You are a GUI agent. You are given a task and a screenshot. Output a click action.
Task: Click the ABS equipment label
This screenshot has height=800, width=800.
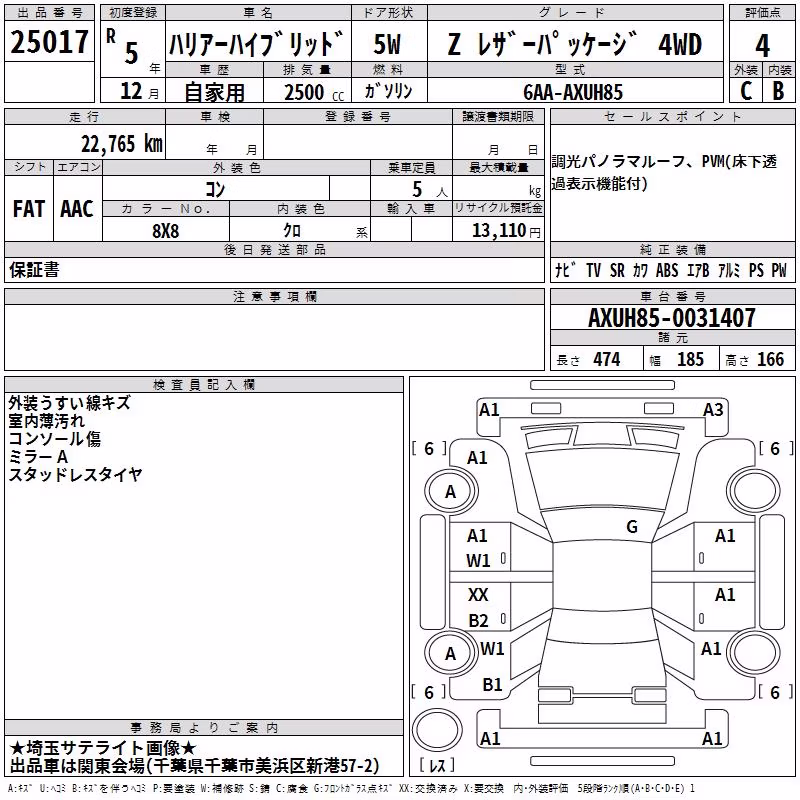667,270
